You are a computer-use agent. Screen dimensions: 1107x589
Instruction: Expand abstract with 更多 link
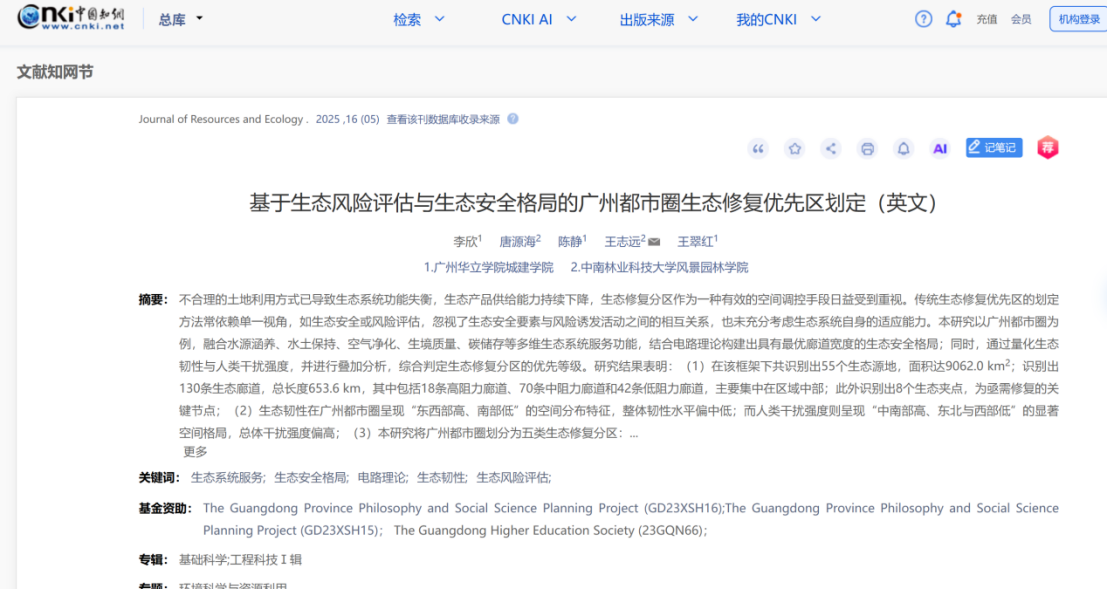195,451
